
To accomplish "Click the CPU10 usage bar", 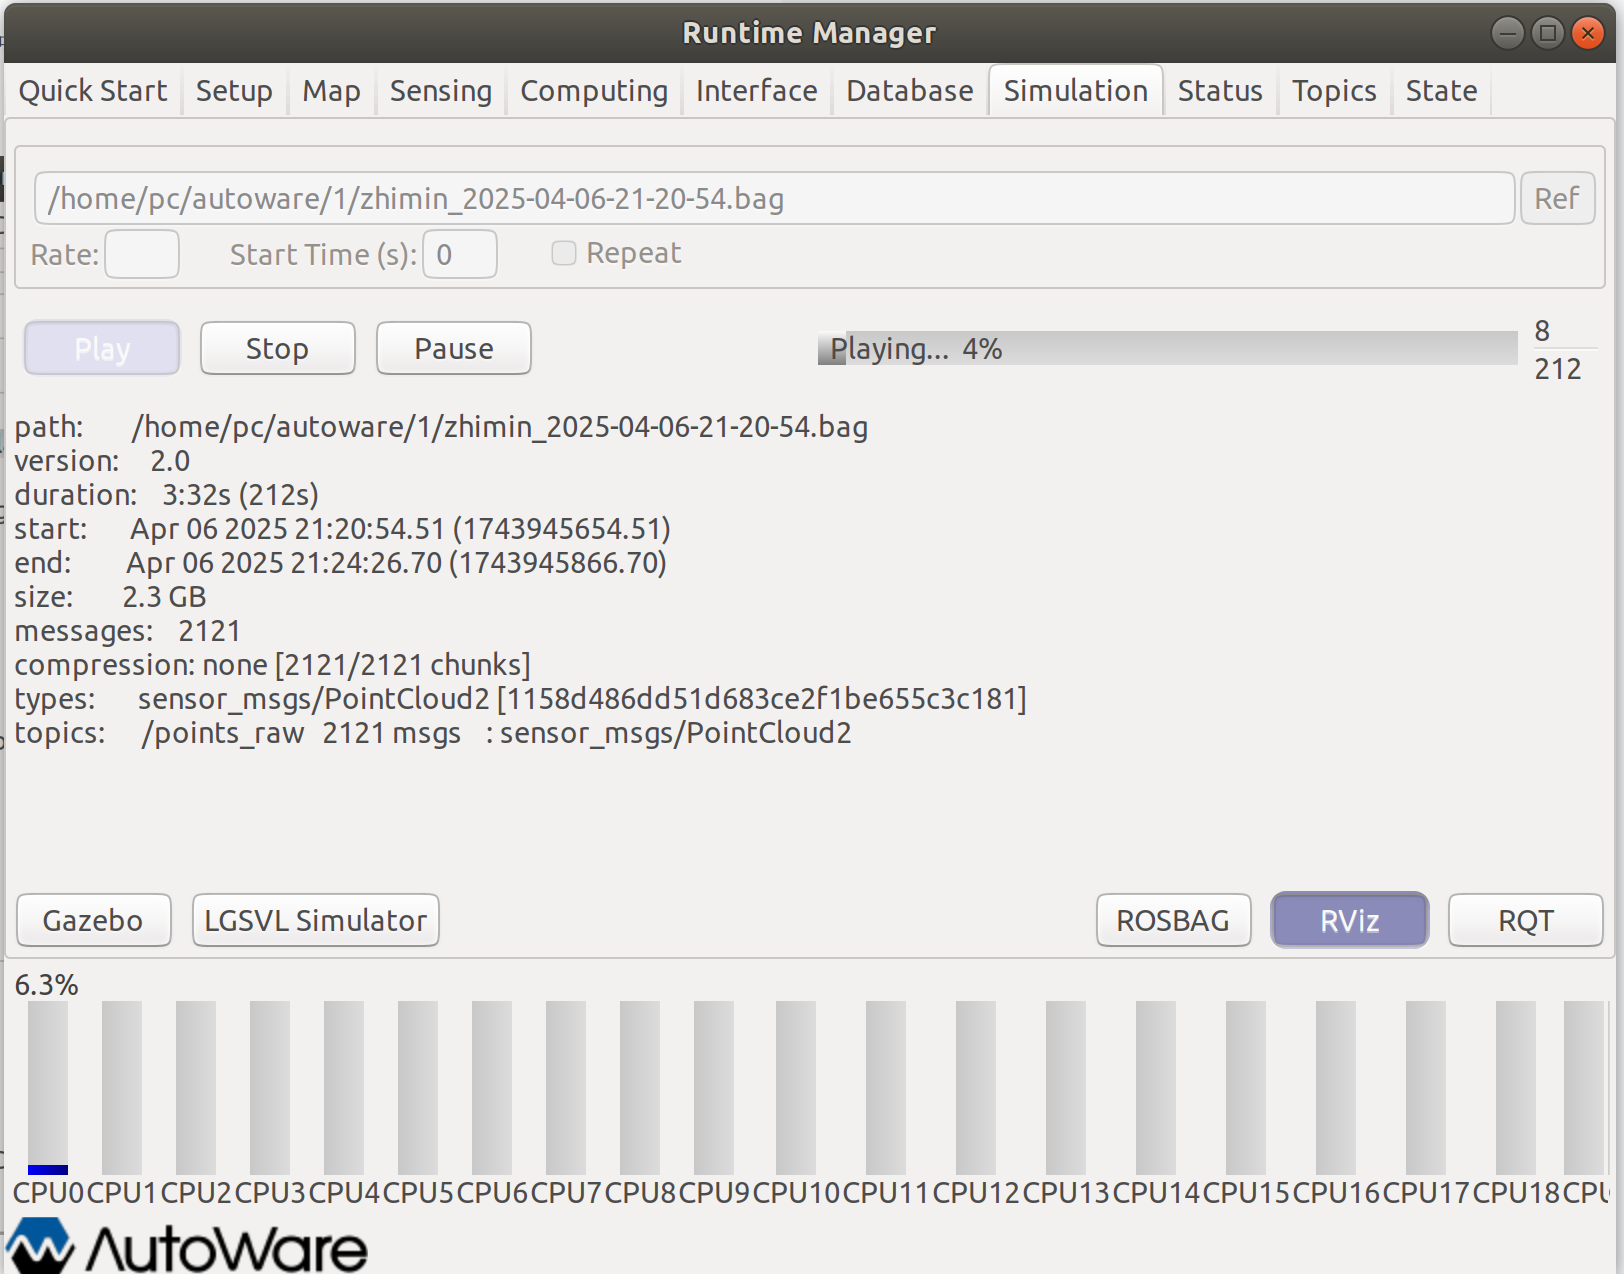I will 796,1088.
